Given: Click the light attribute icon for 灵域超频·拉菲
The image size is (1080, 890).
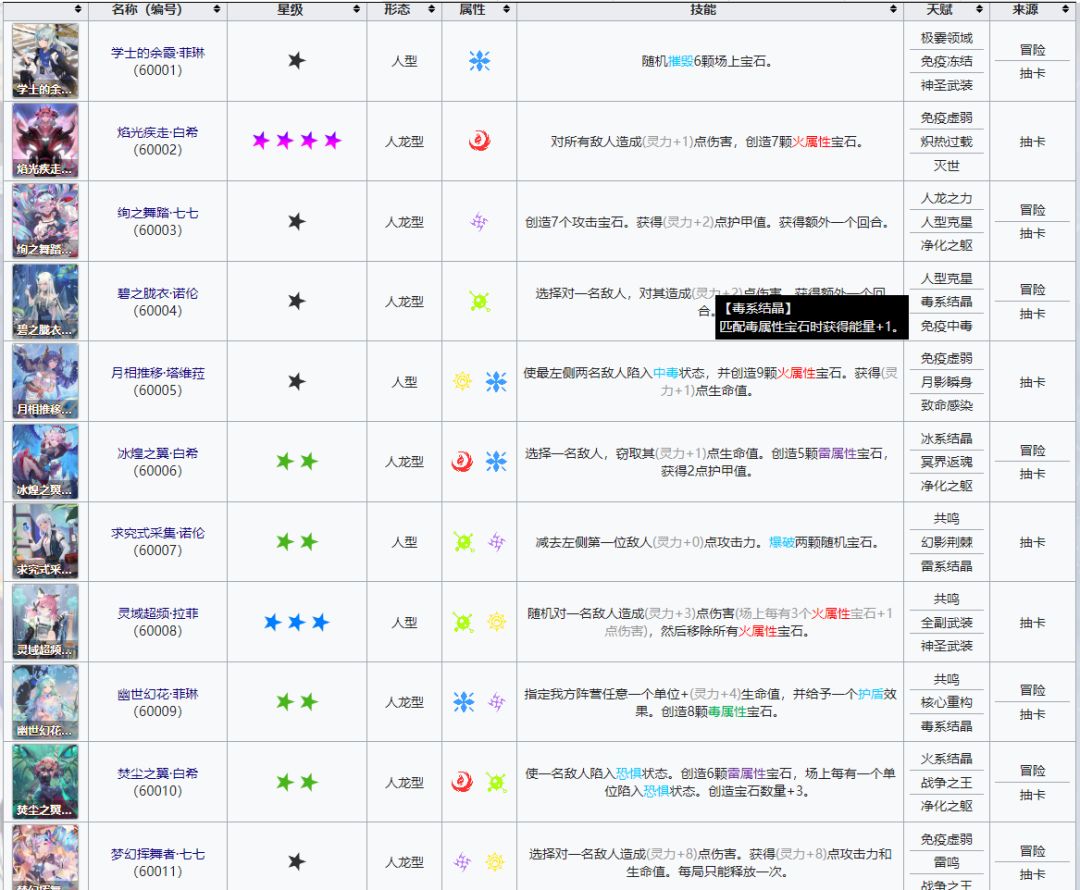Looking at the screenshot, I should coord(497,622).
